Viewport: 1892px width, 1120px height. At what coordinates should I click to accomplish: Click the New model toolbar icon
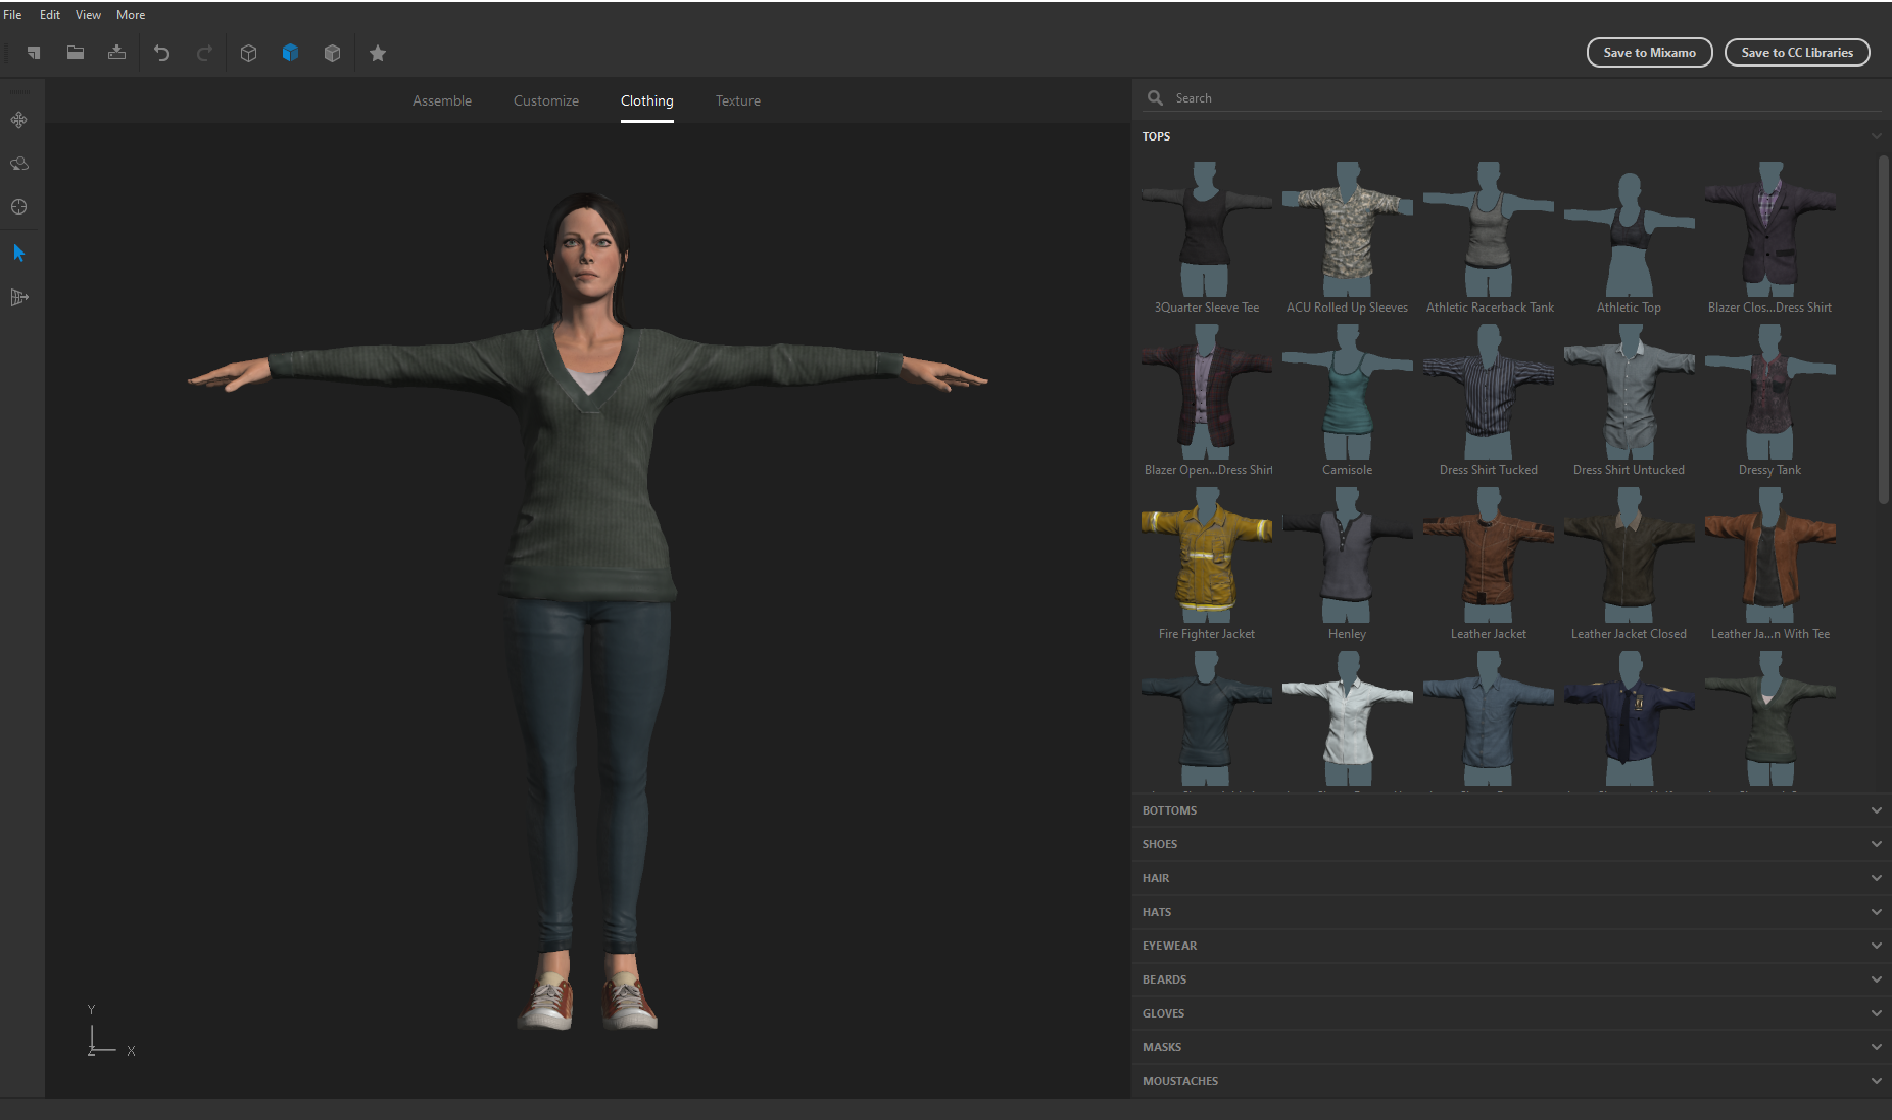(x=33, y=53)
